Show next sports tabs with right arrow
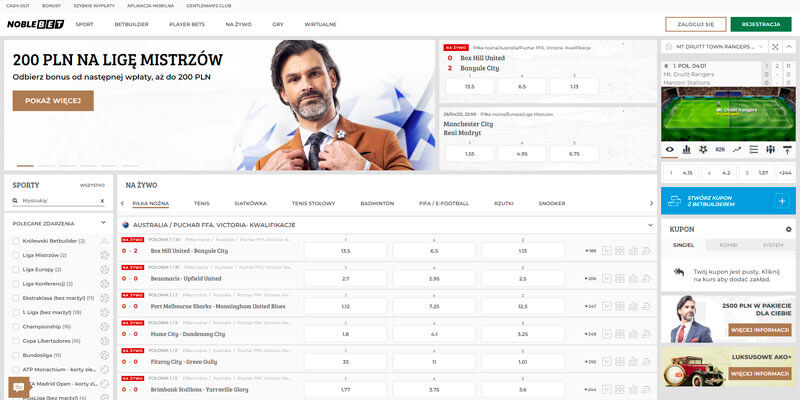800x400 pixels. [651, 203]
